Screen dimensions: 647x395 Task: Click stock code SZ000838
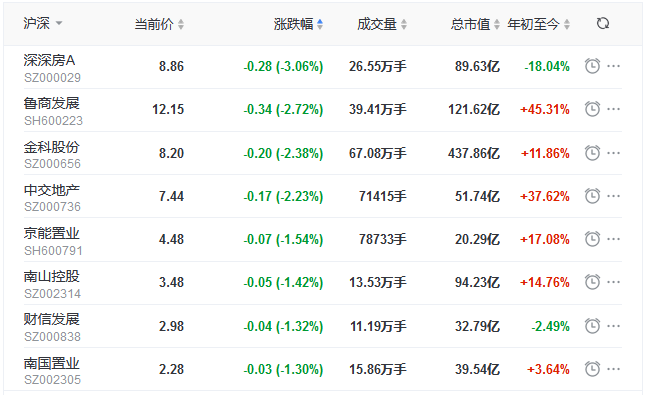tap(52, 337)
